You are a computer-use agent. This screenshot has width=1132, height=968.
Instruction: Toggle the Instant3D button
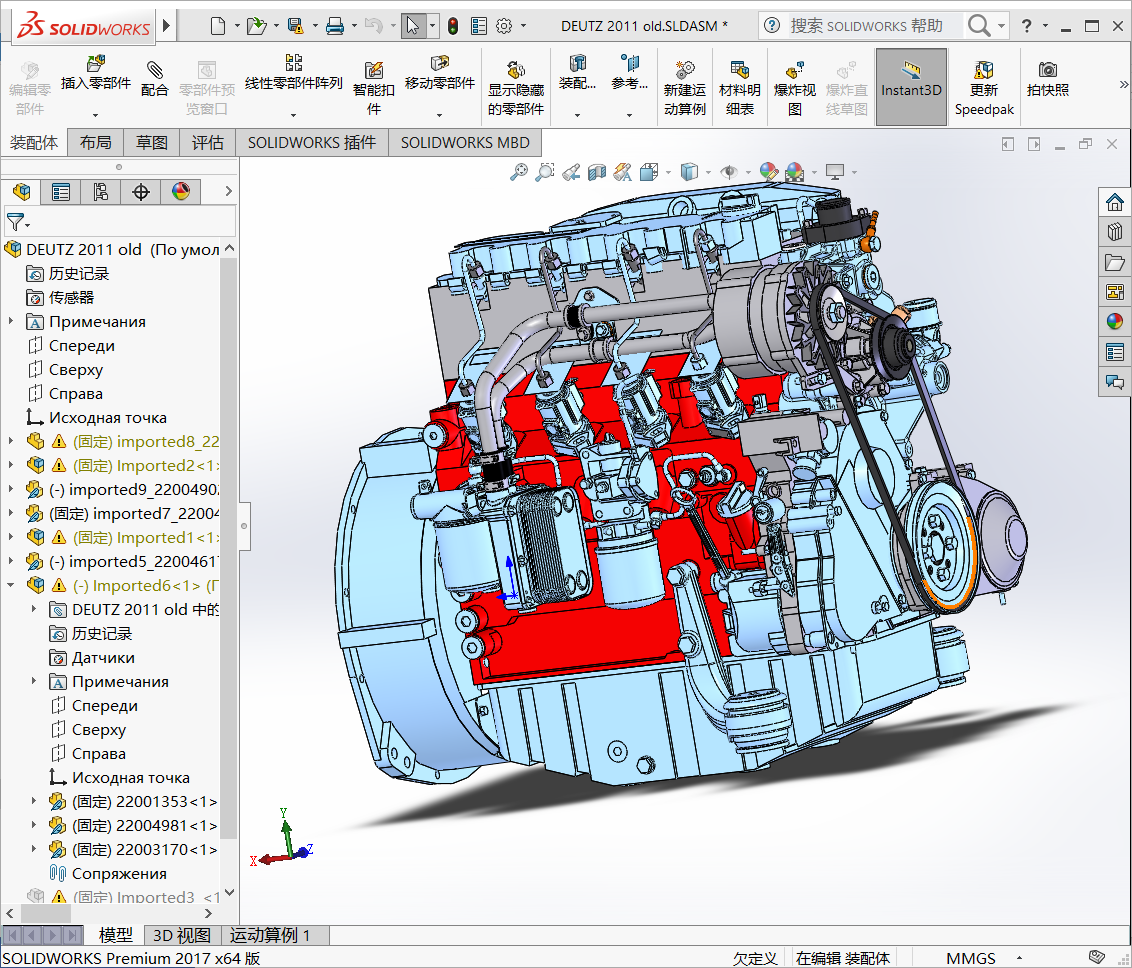911,87
